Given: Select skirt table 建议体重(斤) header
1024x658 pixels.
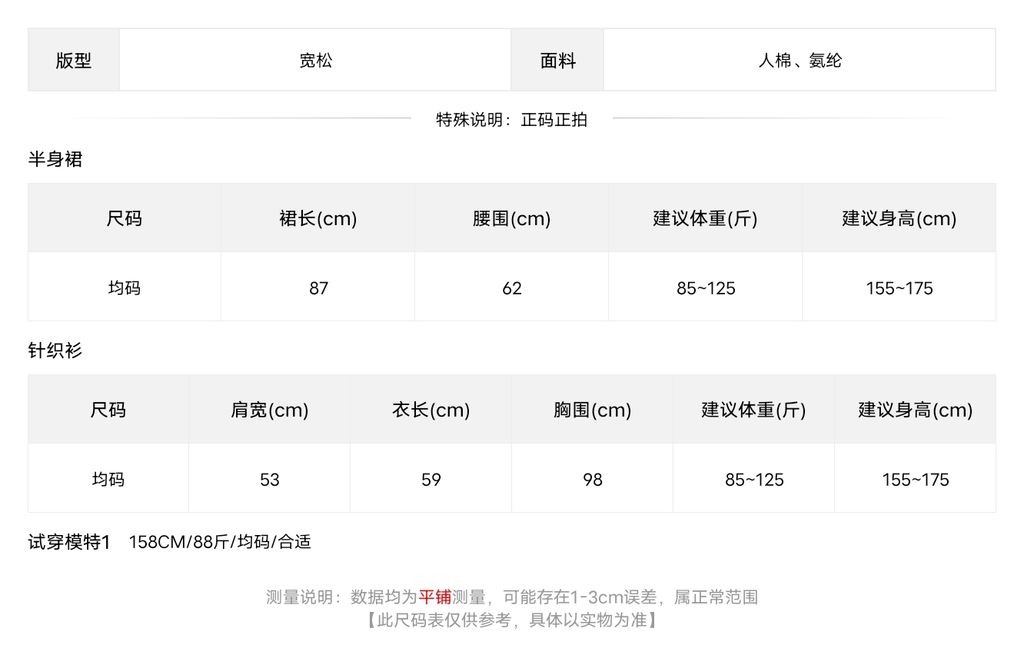Looking at the screenshot, I should [705, 218].
